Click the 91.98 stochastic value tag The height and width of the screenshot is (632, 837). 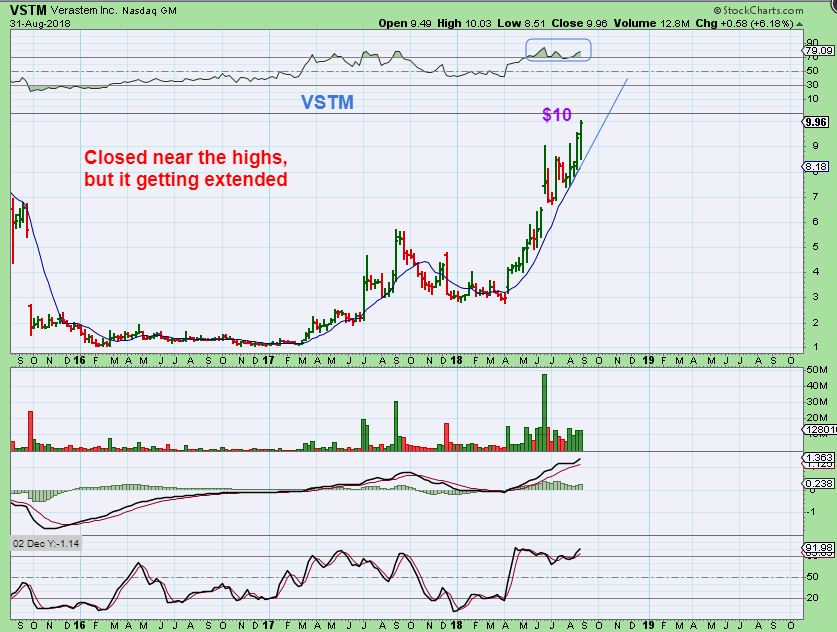point(819,548)
